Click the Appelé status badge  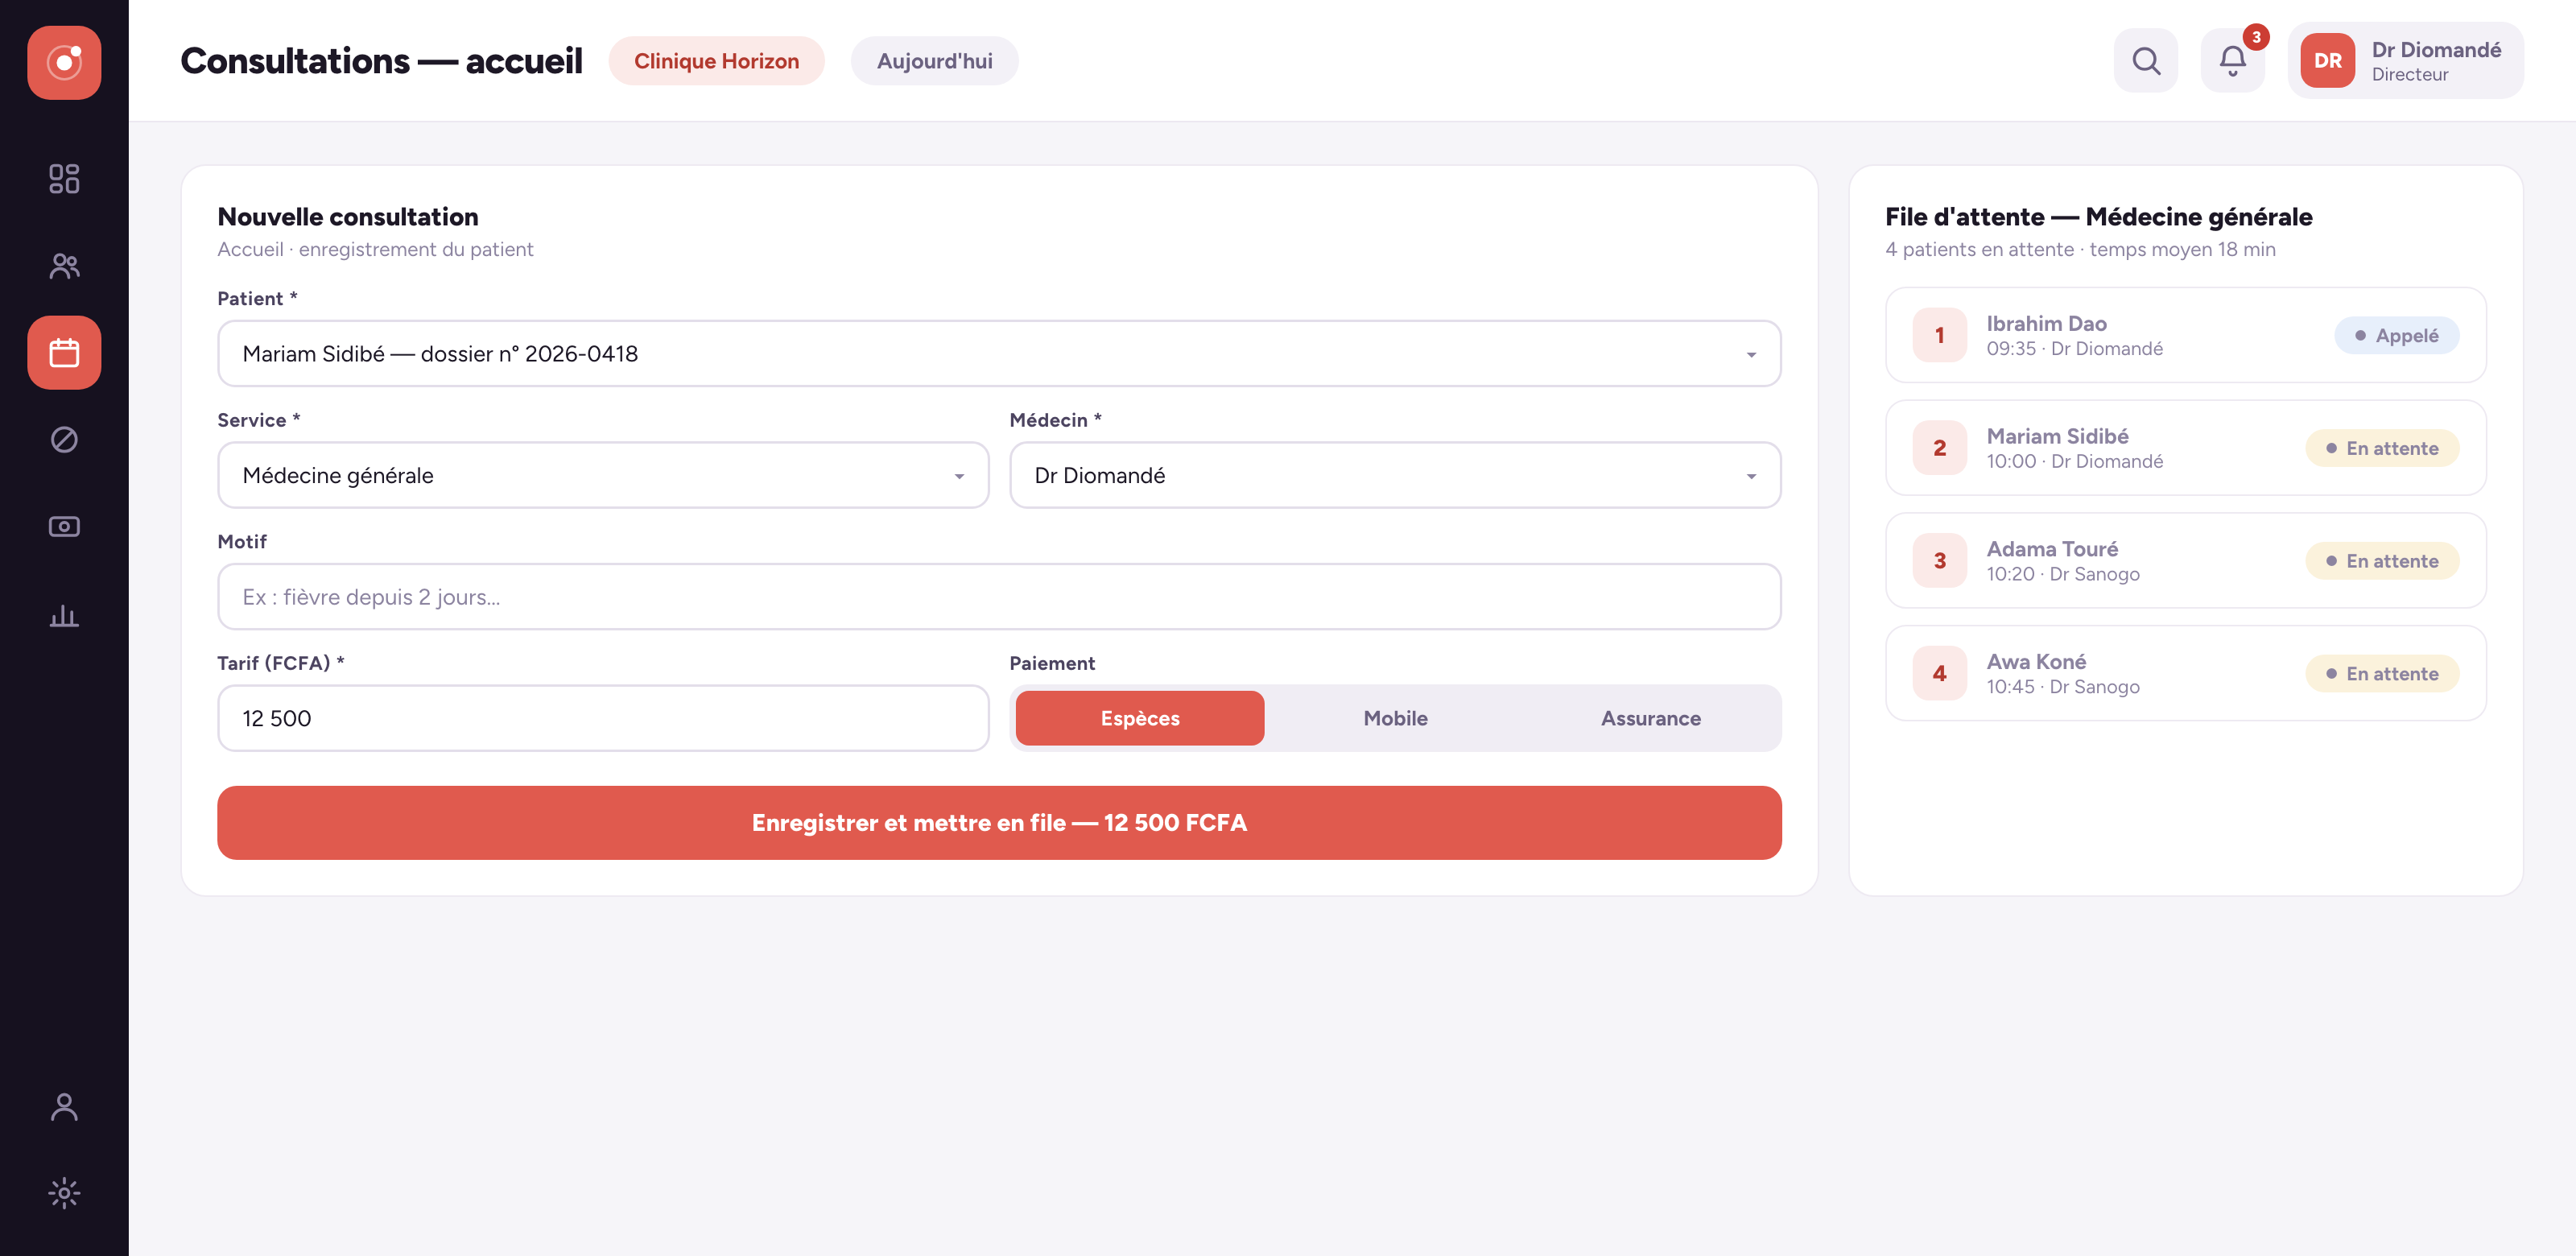pos(2396,335)
